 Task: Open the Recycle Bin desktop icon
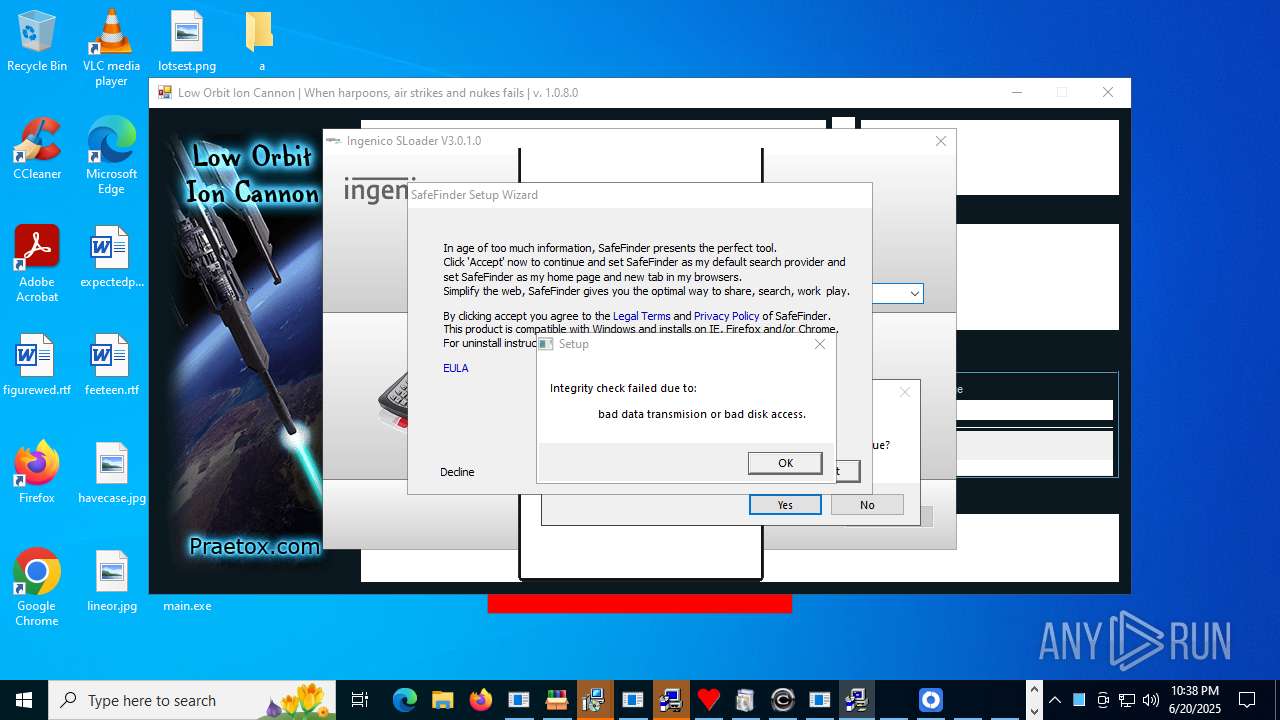coord(37,42)
